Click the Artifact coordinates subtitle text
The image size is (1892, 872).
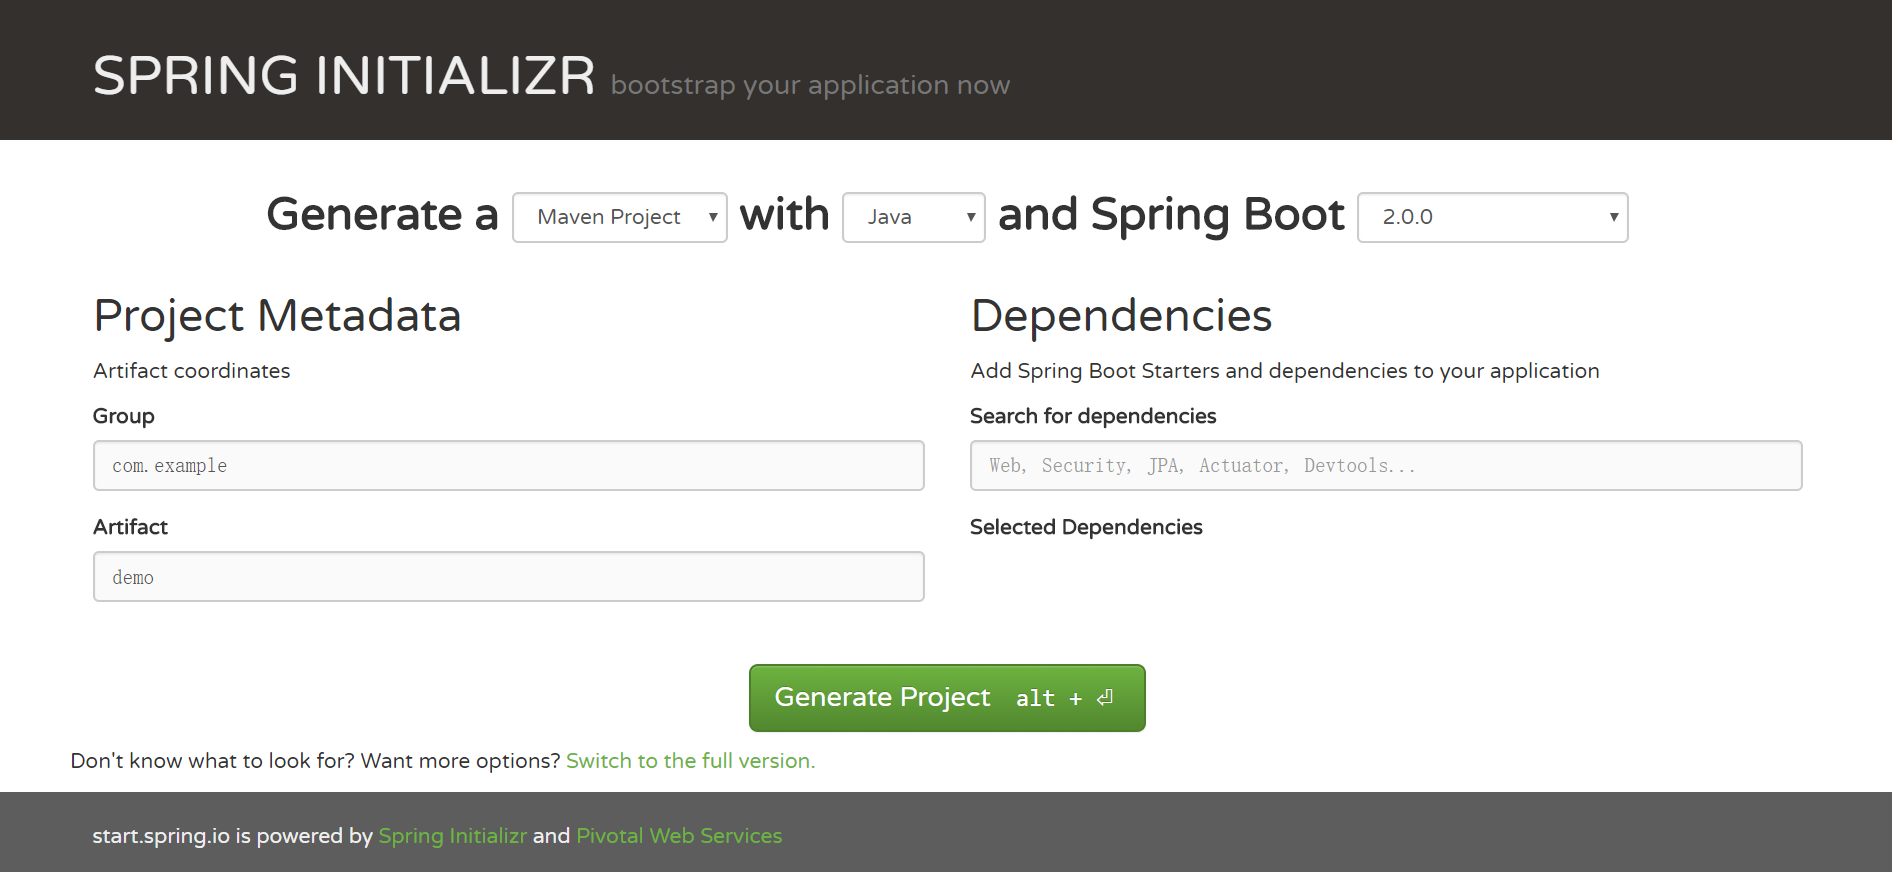[x=192, y=371]
